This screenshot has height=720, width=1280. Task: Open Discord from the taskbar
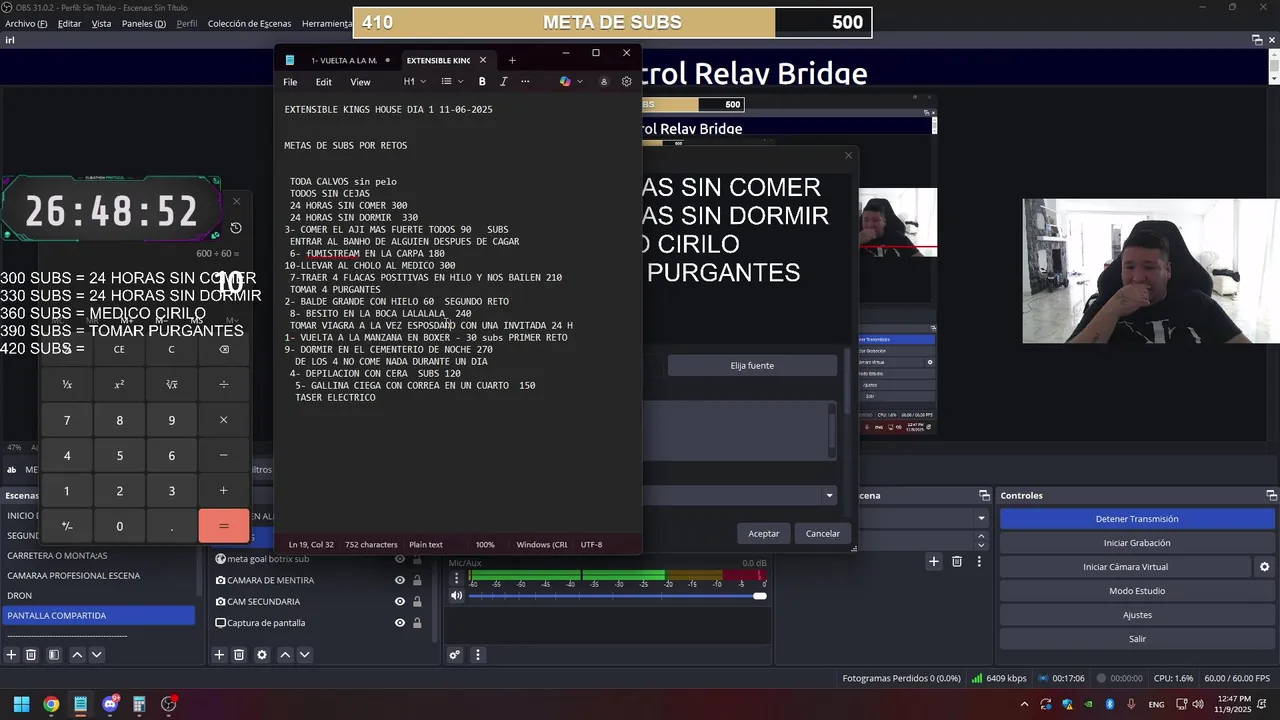[x=110, y=704]
